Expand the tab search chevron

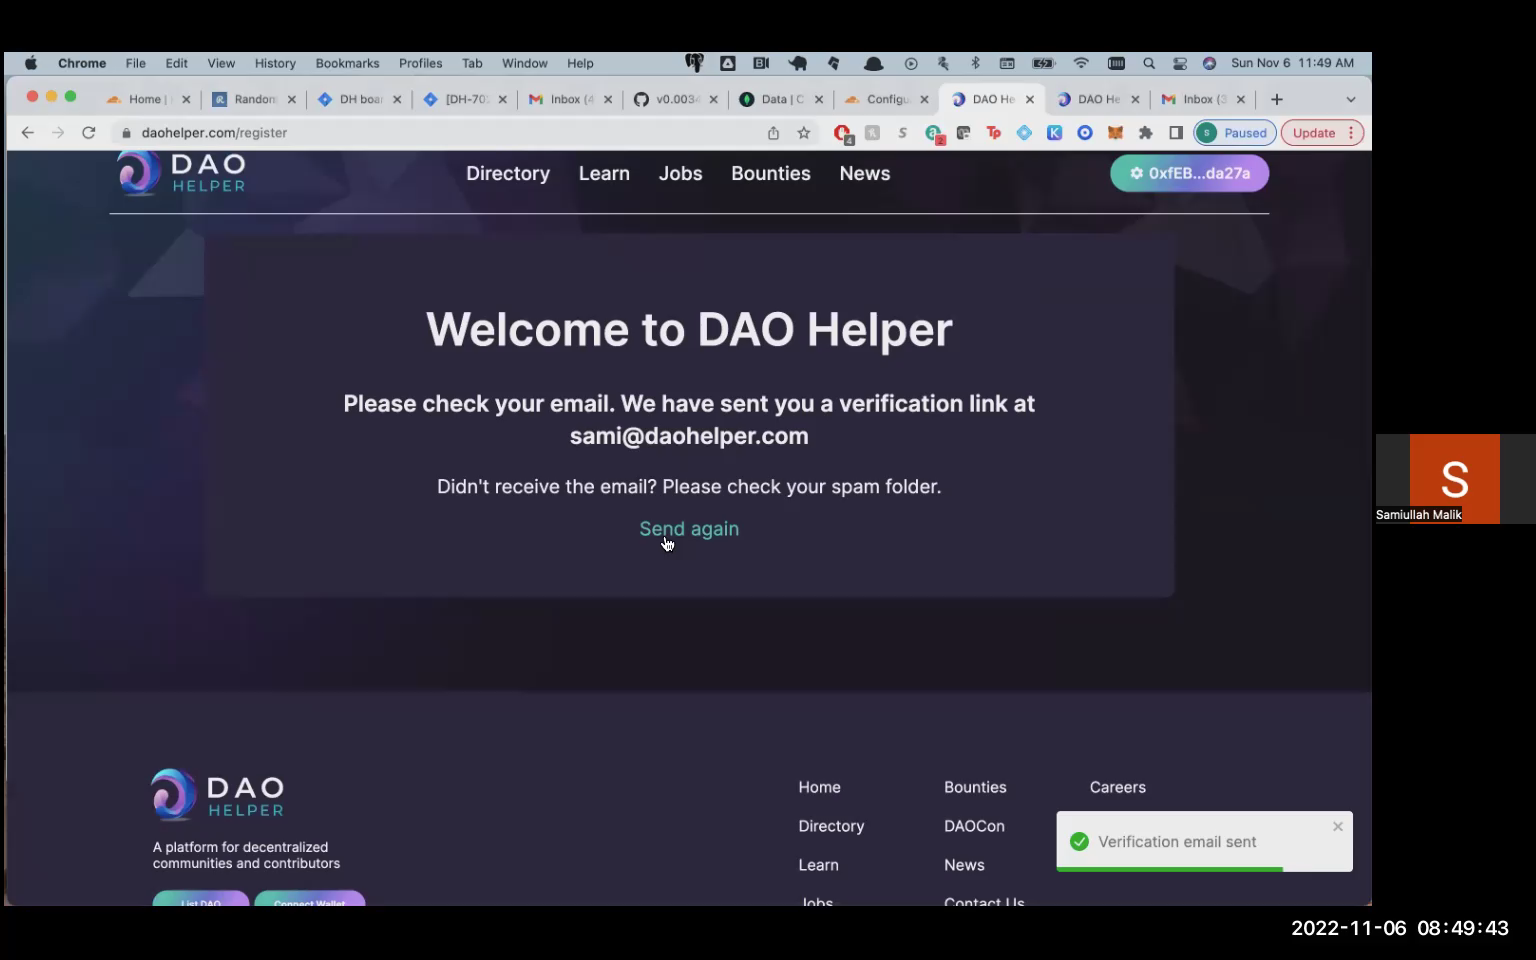click(x=1351, y=99)
